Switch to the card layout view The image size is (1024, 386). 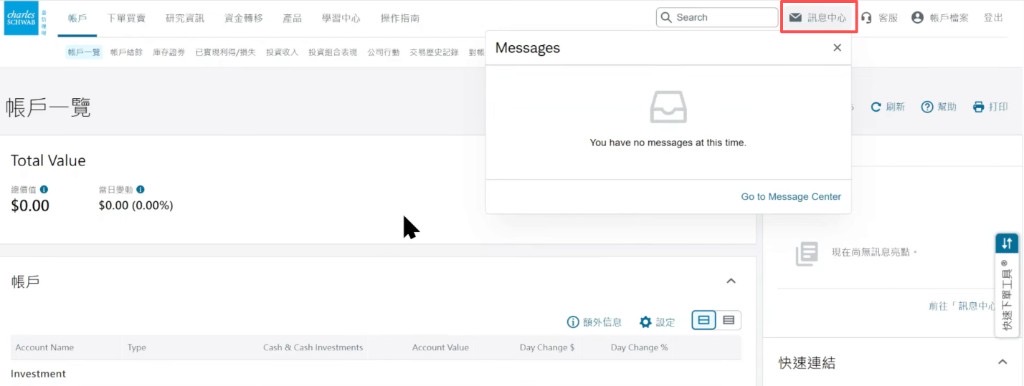703,321
